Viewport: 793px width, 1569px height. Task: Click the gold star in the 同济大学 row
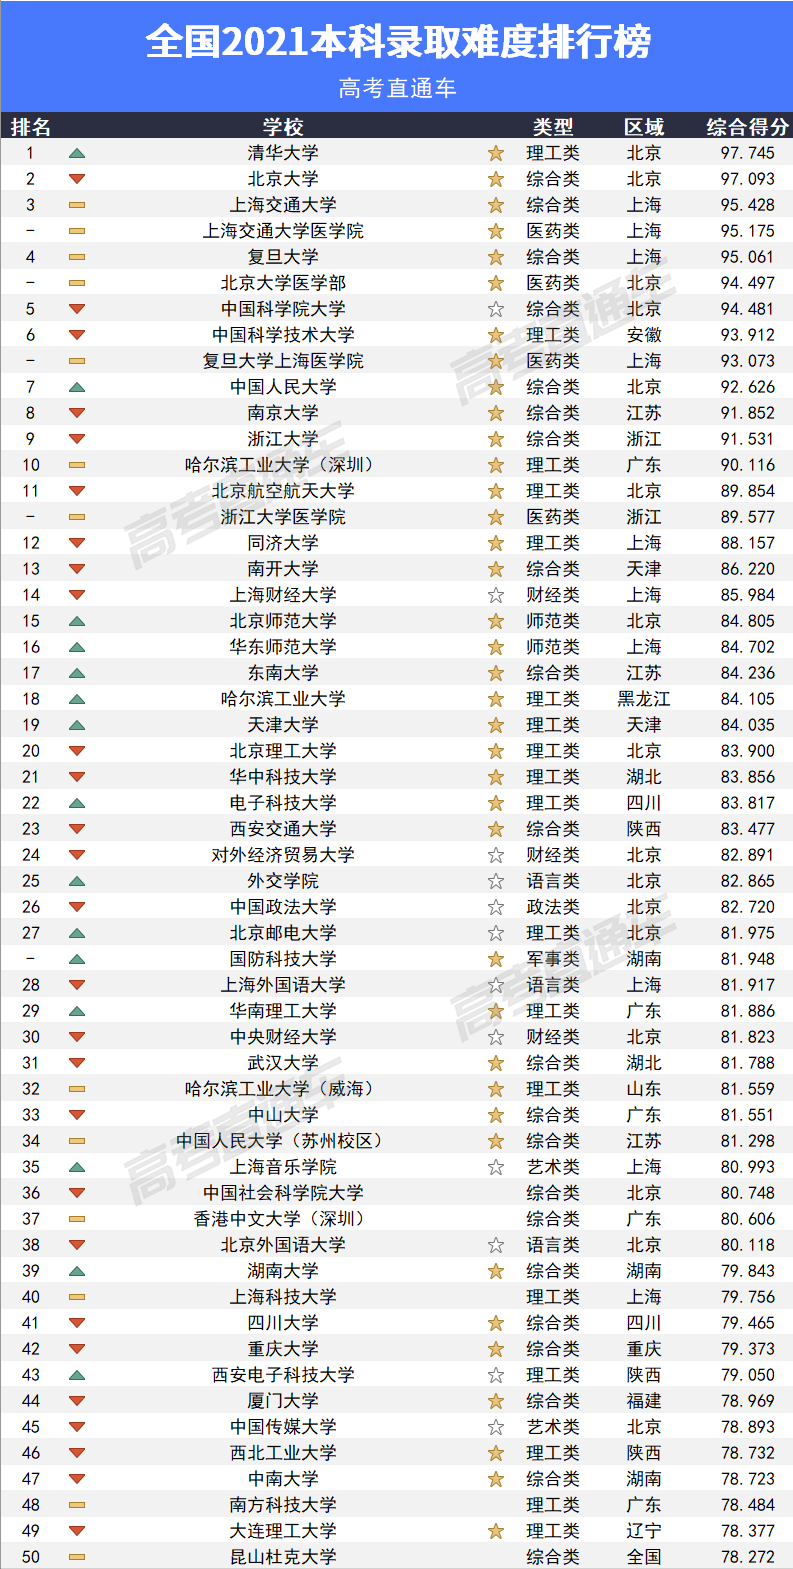coord(495,543)
